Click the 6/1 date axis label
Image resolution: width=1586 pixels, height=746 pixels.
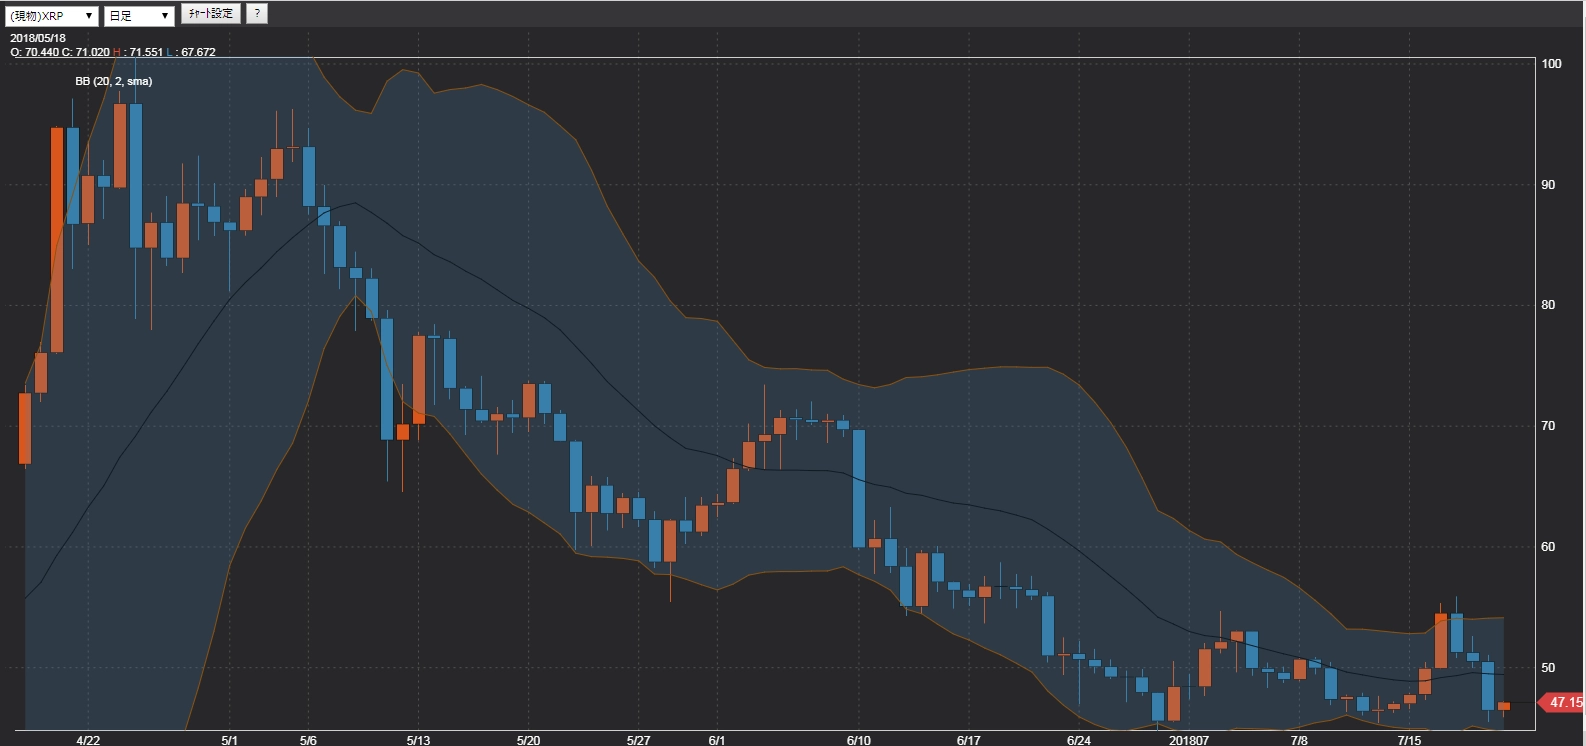tap(717, 740)
